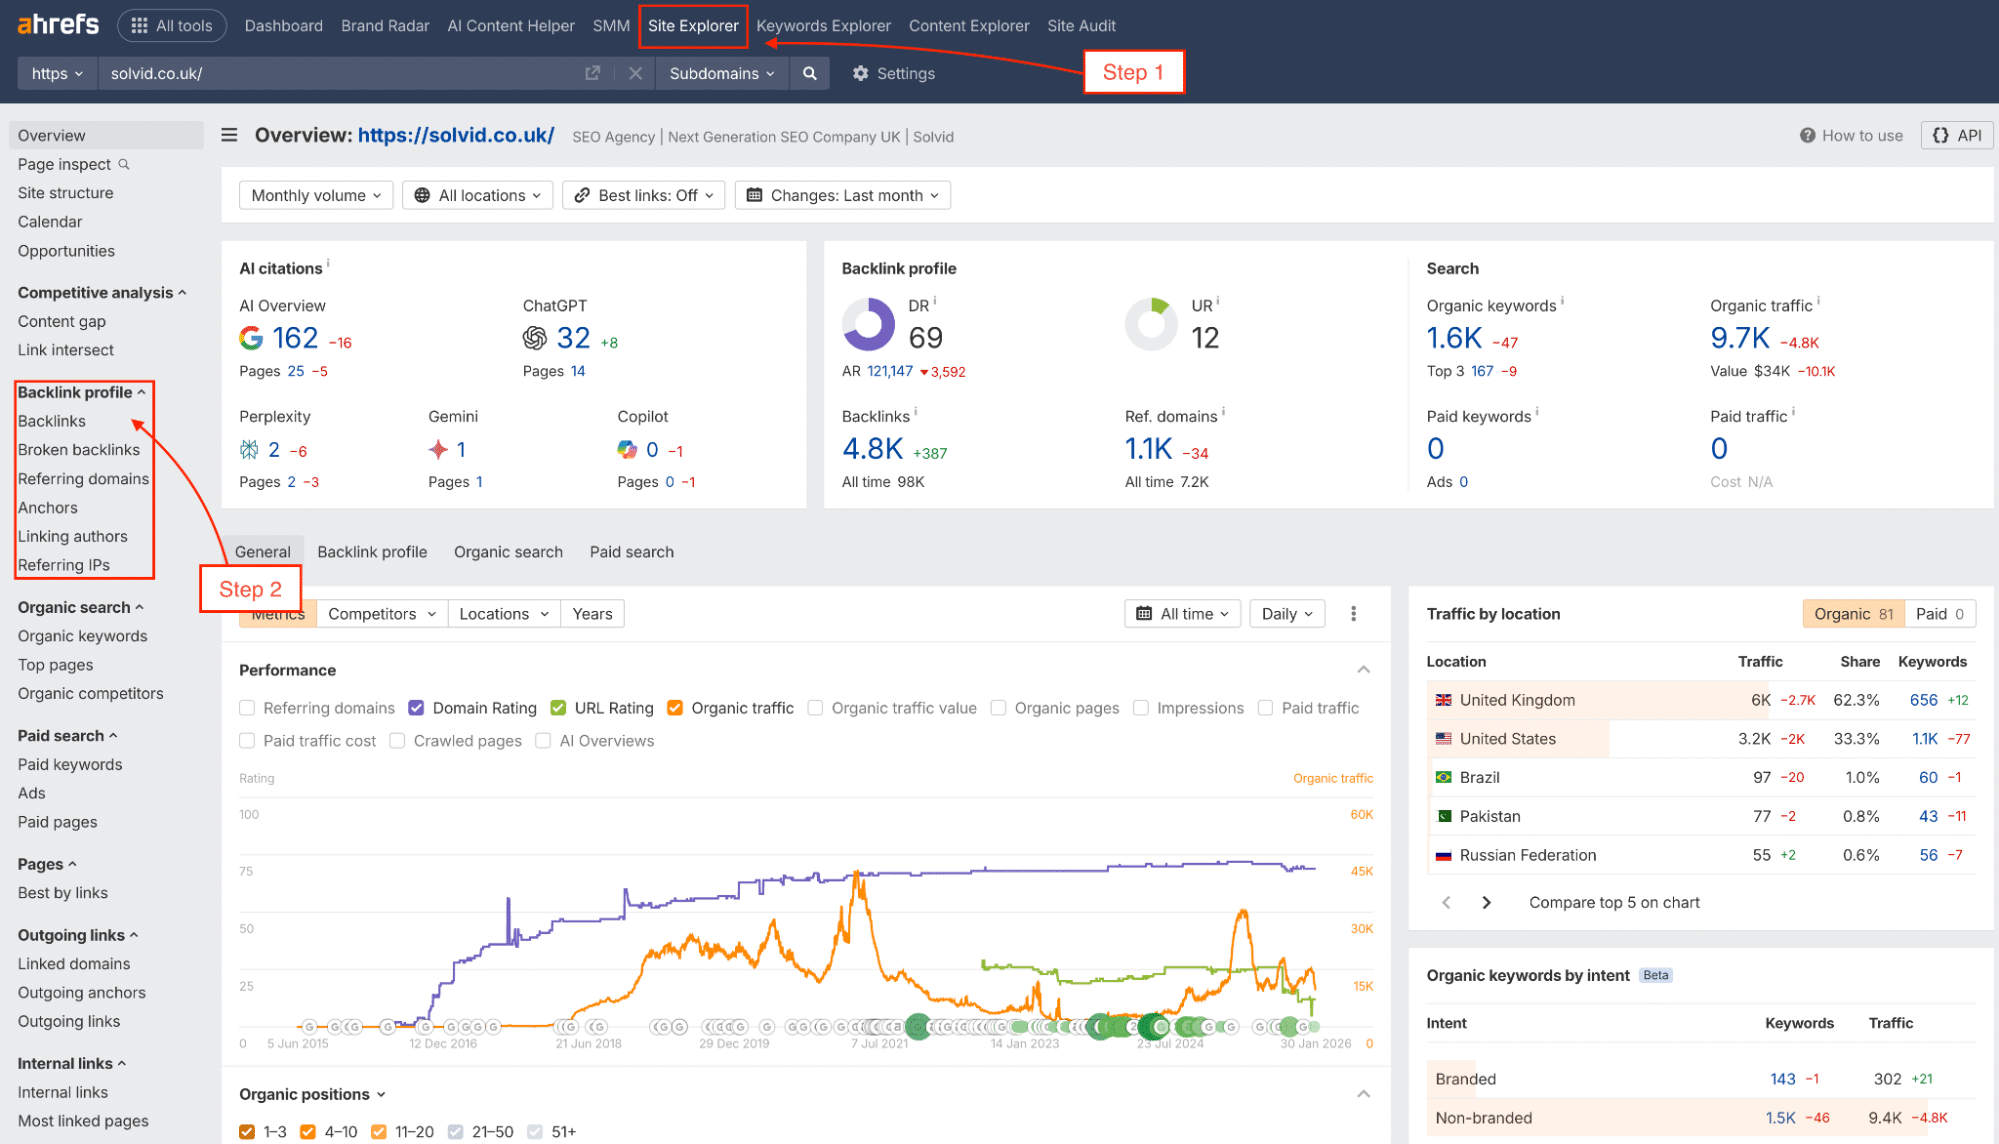
Task: Collapse the Backlink profile sidebar section
Action: (x=143, y=392)
